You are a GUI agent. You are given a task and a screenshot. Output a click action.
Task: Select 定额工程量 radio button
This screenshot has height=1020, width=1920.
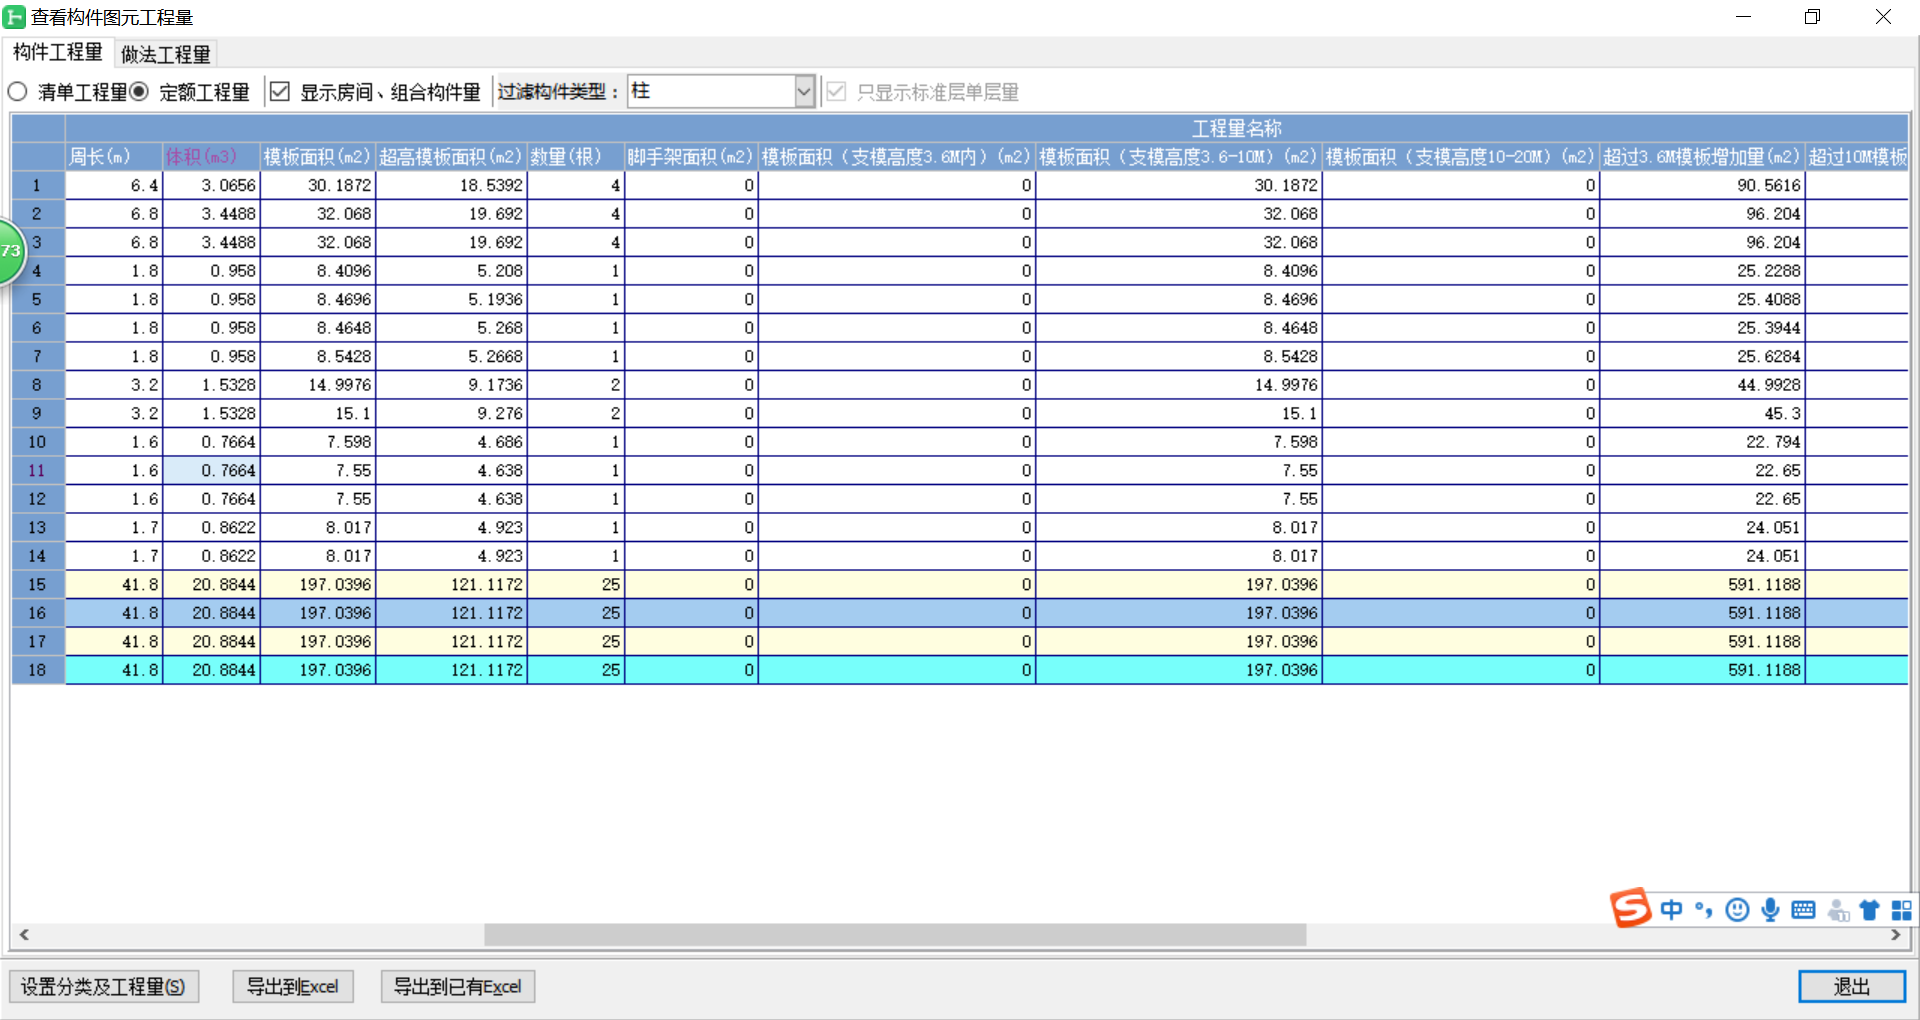[139, 92]
